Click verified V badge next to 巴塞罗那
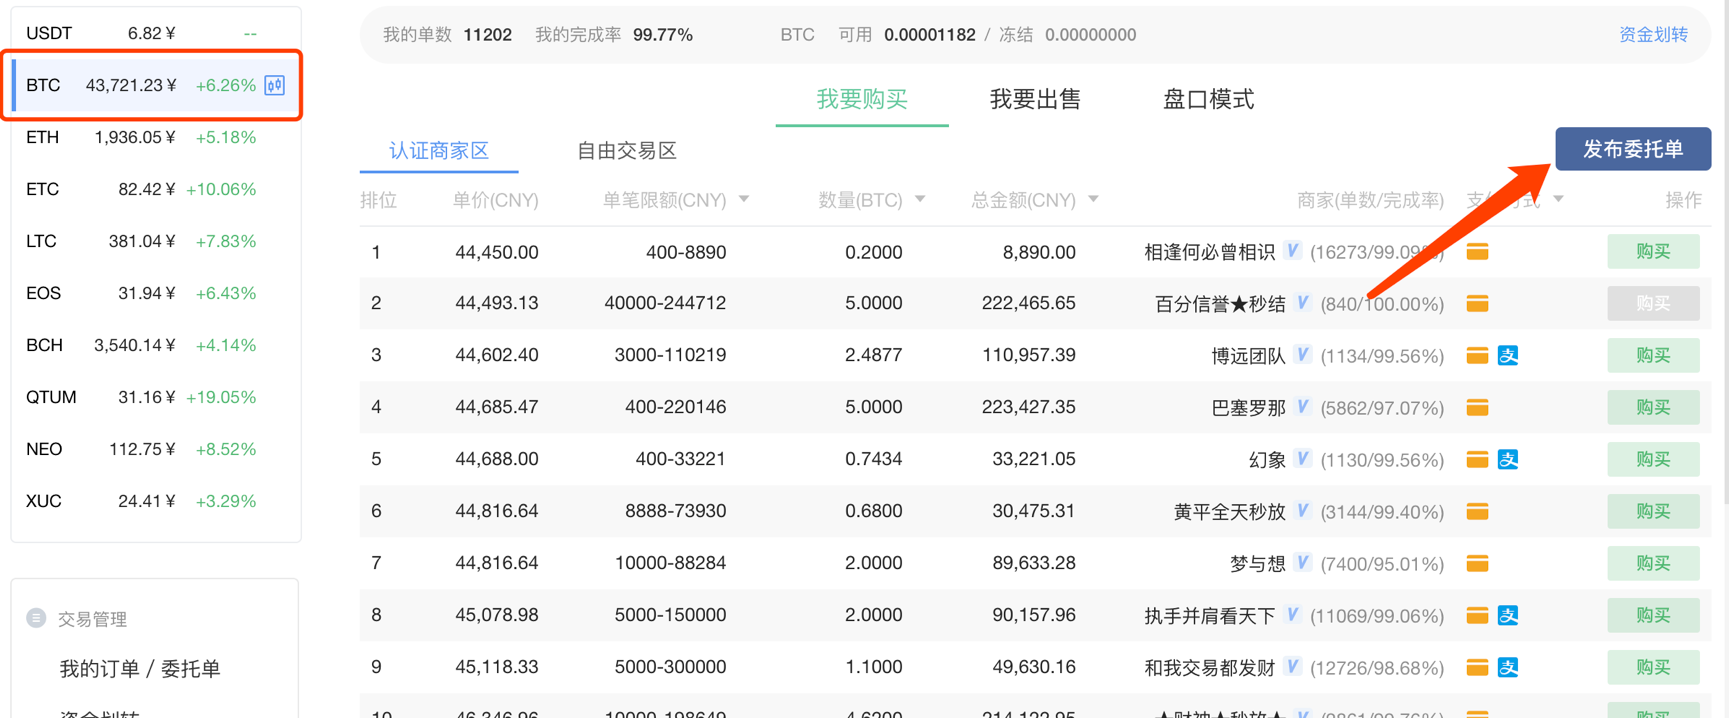Image resolution: width=1729 pixels, height=718 pixels. [x=1302, y=406]
